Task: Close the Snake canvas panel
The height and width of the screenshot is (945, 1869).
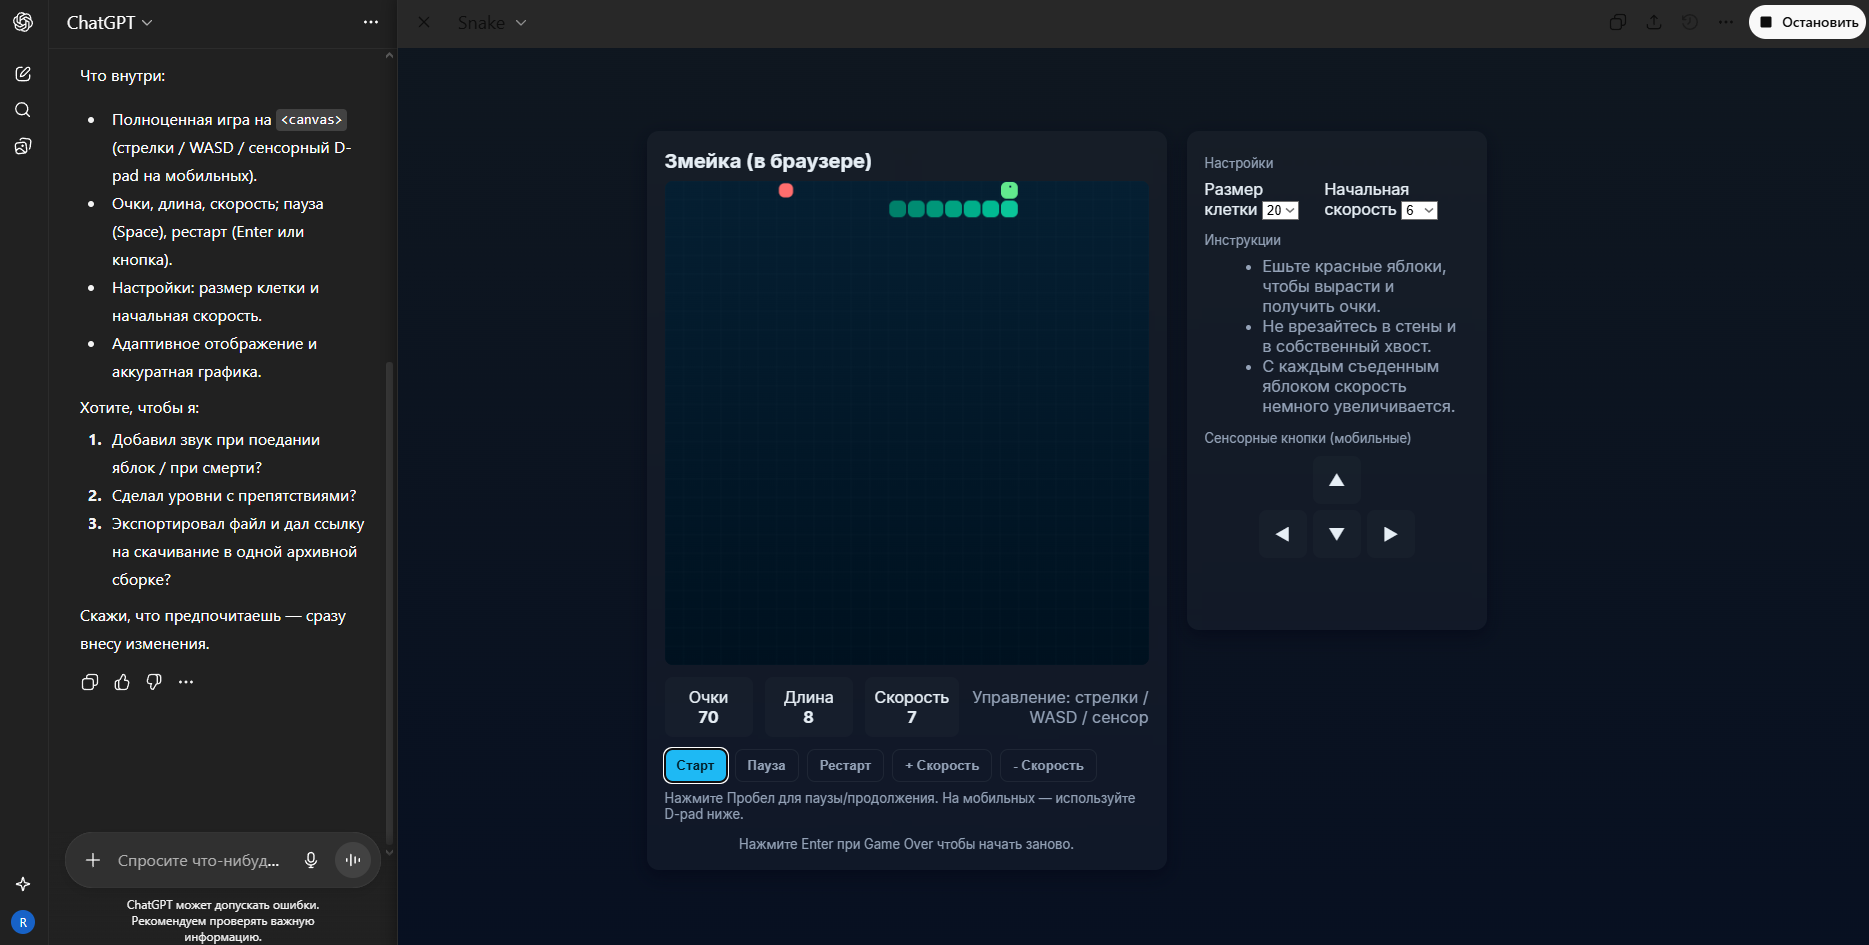Action: click(x=424, y=22)
